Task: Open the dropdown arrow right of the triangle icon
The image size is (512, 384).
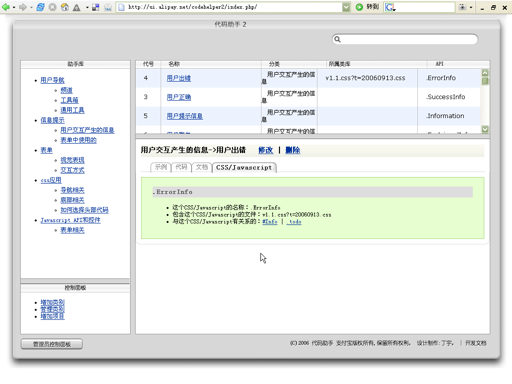Action: tap(87, 7)
